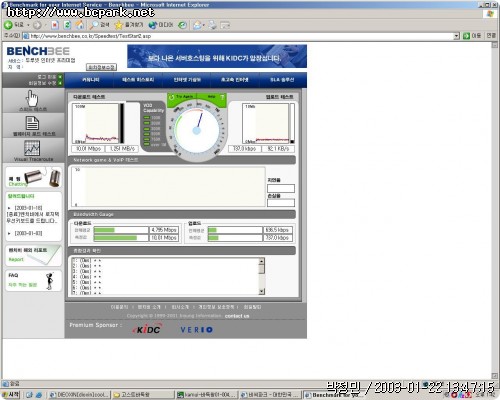Click the 737.0 kbps upload result box

pos(244,149)
